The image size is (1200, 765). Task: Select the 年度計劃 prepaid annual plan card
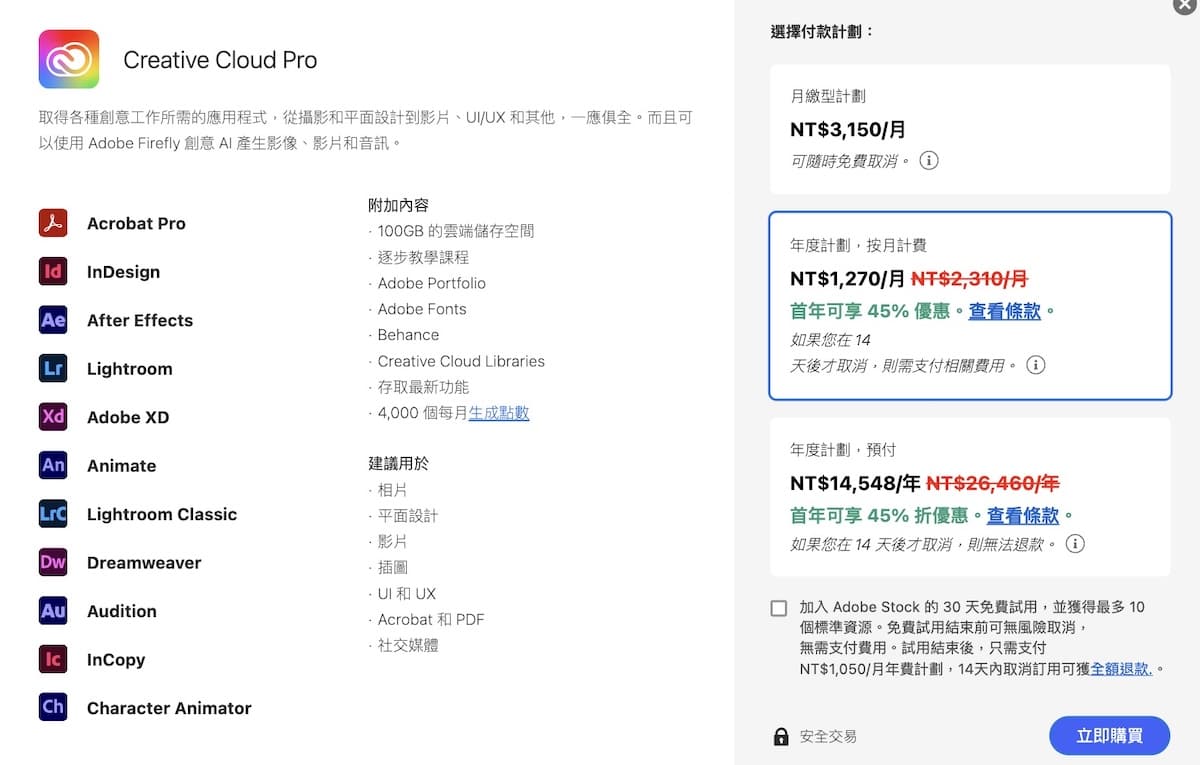[969, 497]
